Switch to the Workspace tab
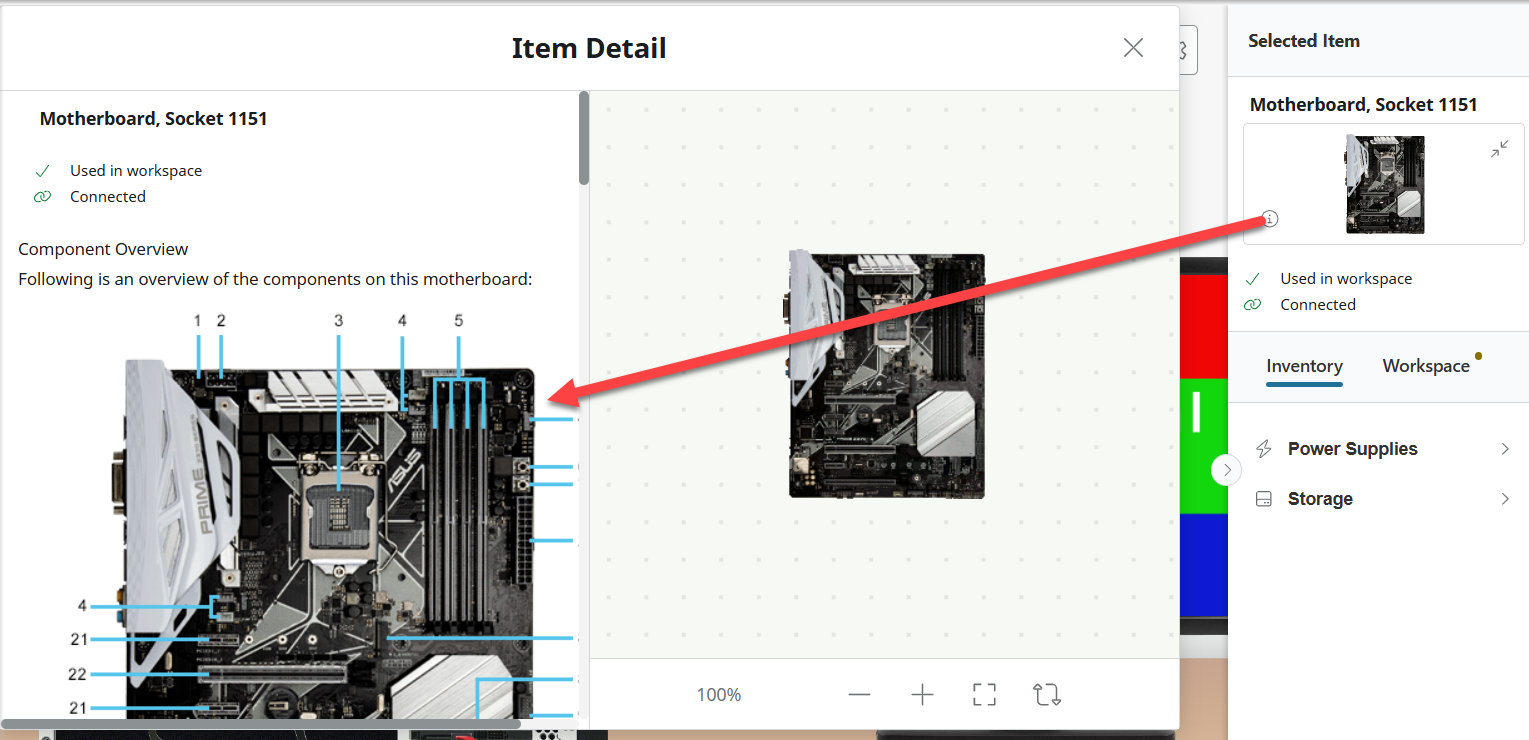Image resolution: width=1529 pixels, height=740 pixels. 1426,366
